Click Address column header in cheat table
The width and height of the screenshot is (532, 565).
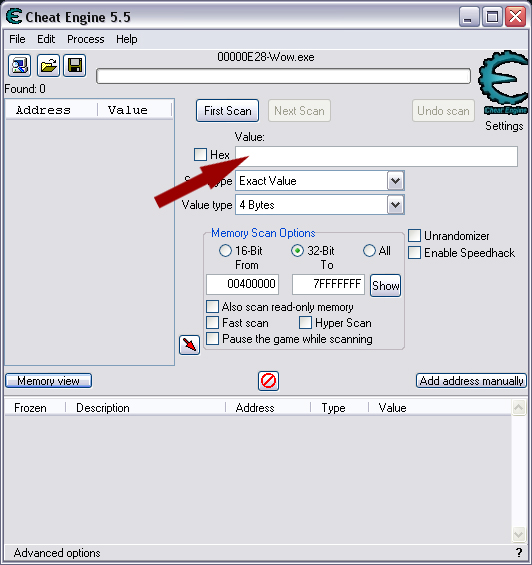click(x=268, y=408)
